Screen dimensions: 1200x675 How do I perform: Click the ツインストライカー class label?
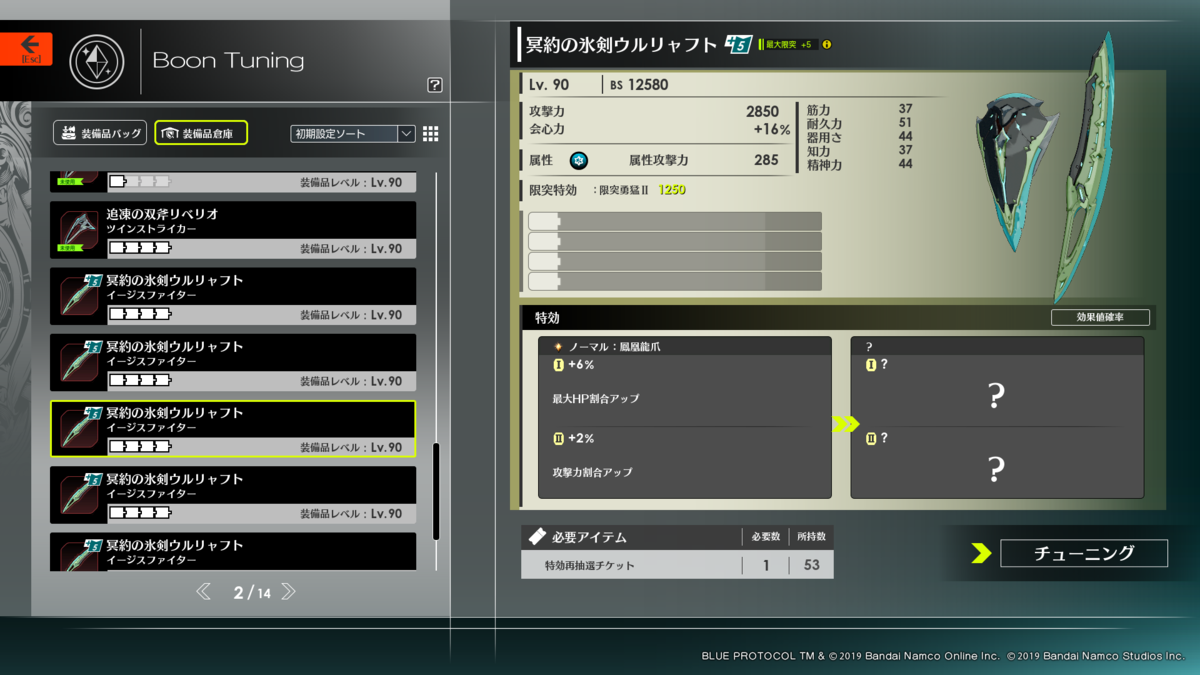pyautogui.click(x=152, y=229)
